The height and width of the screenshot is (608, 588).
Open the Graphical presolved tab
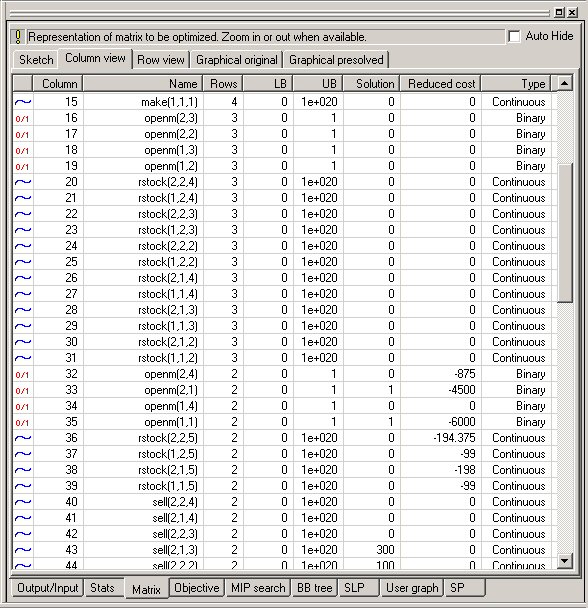pos(336,60)
